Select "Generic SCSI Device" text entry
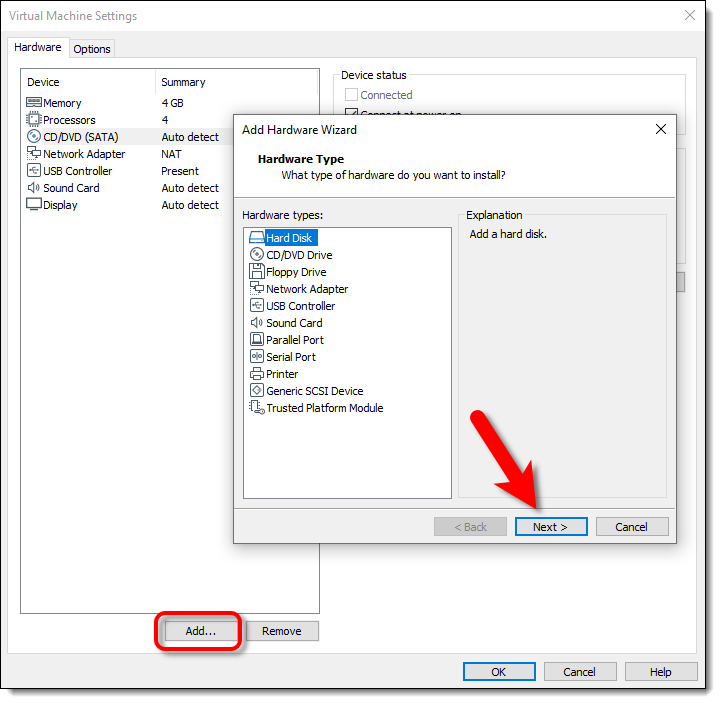 315,391
